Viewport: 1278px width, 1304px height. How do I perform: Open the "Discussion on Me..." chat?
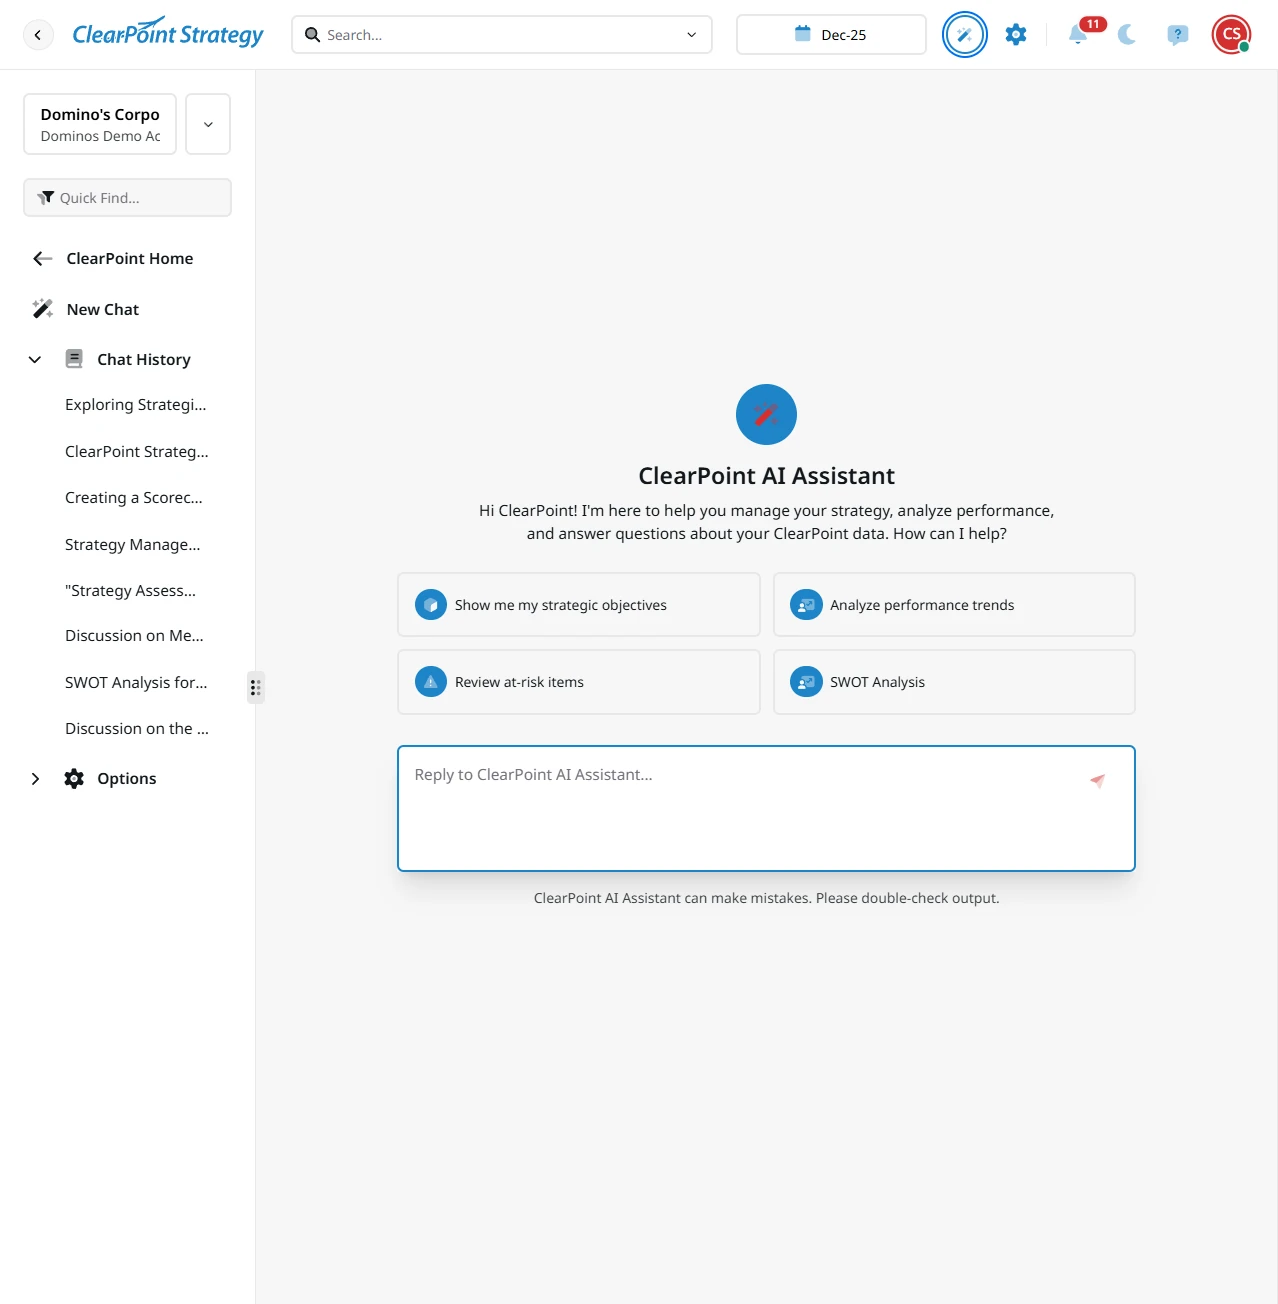tap(135, 636)
